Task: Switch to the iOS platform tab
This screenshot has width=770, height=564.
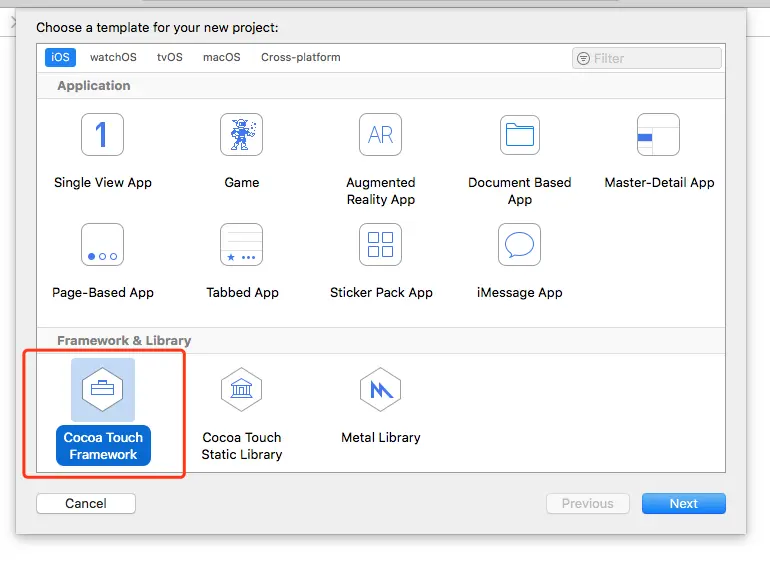Action: click(x=60, y=57)
